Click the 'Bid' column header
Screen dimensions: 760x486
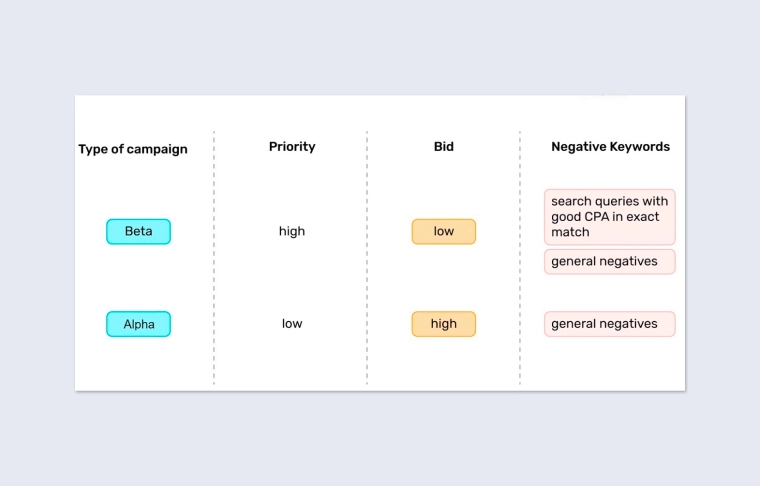(x=444, y=147)
